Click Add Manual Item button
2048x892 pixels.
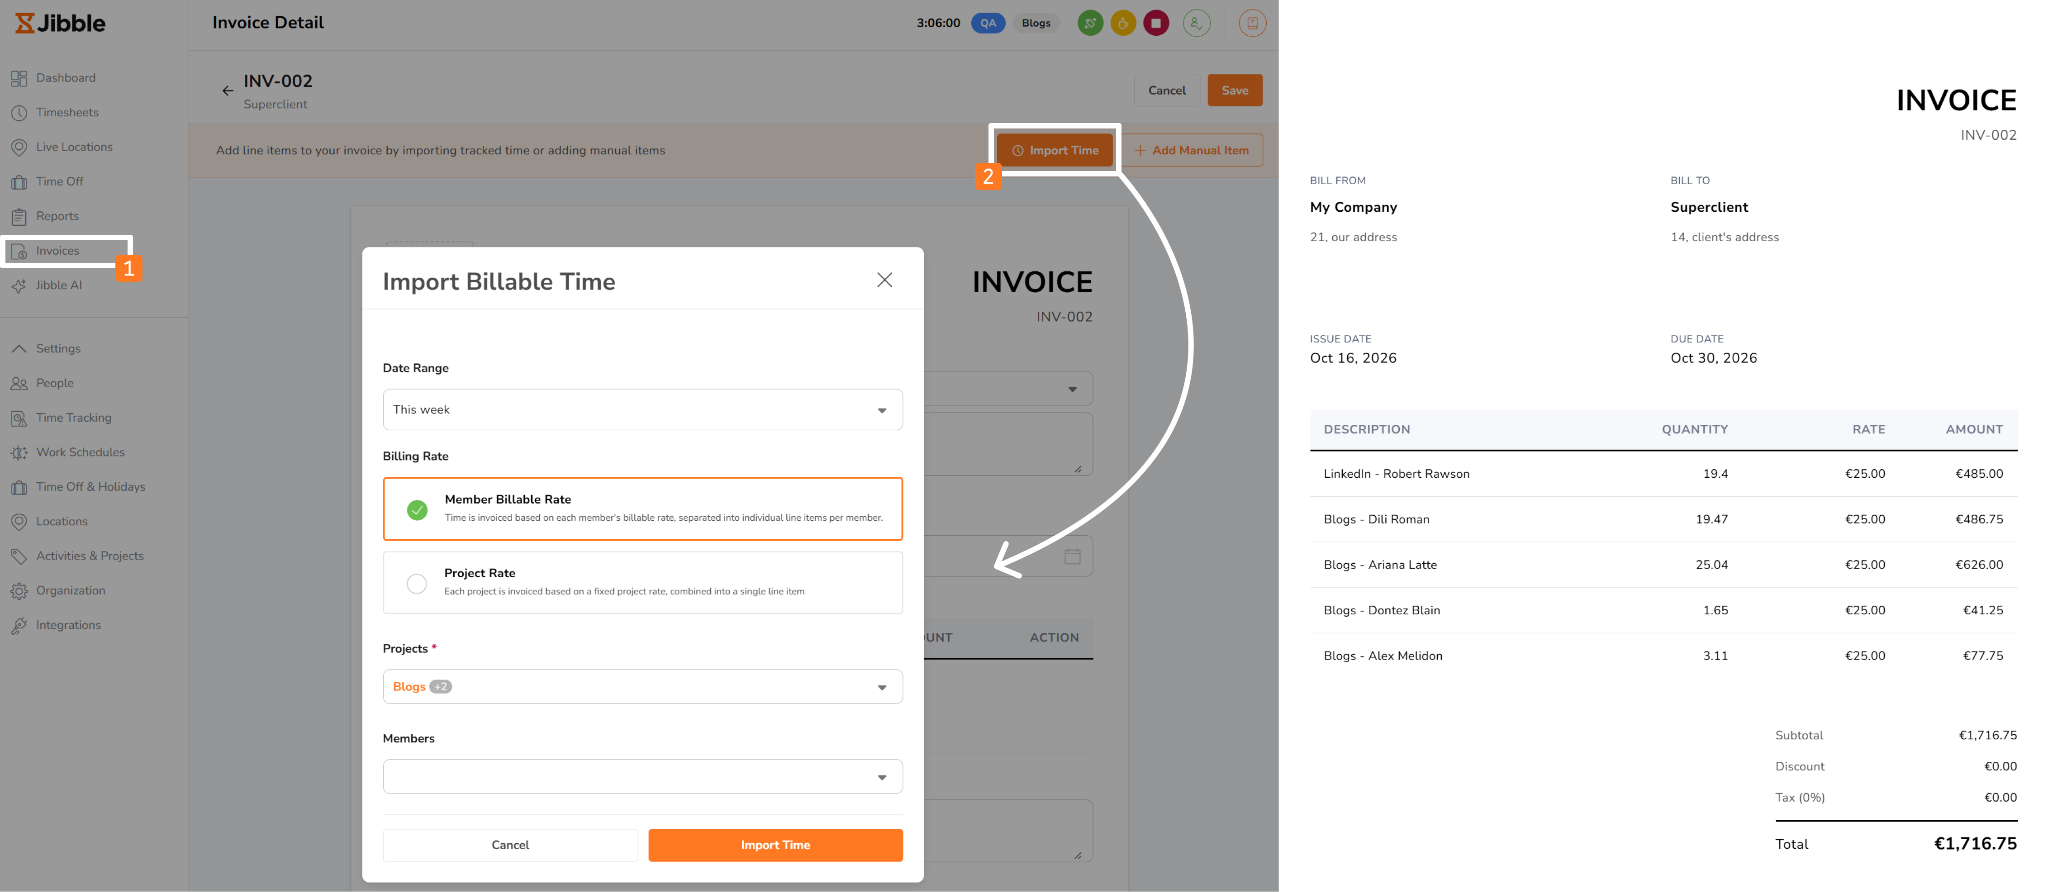point(1192,151)
